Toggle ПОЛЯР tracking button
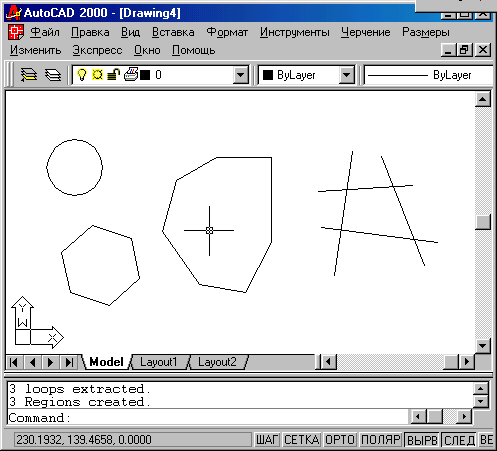 [380, 440]
